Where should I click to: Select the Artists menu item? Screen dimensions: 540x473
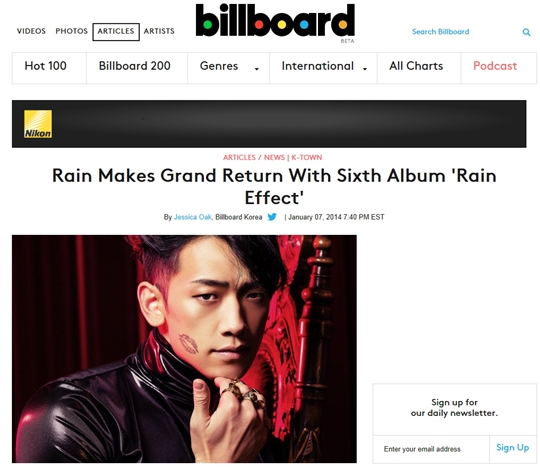(159, 31)
